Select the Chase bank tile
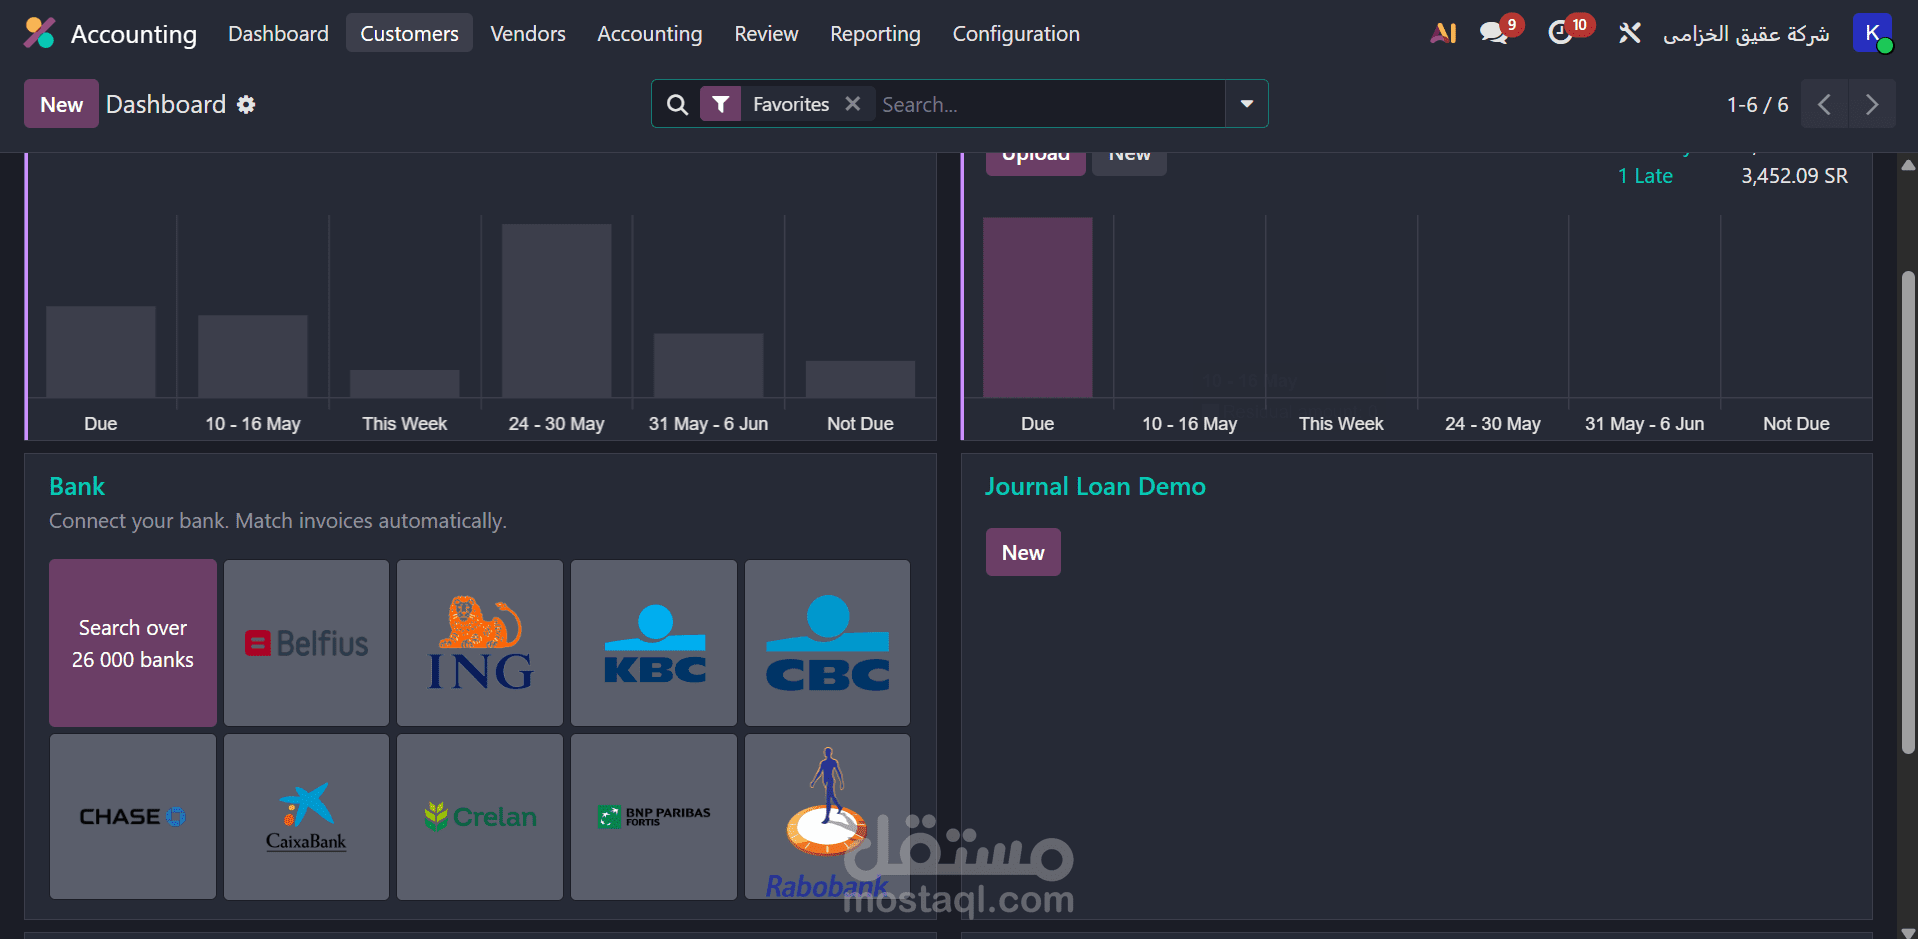This screenshot has width=1918, height=939. coord(133,817)
